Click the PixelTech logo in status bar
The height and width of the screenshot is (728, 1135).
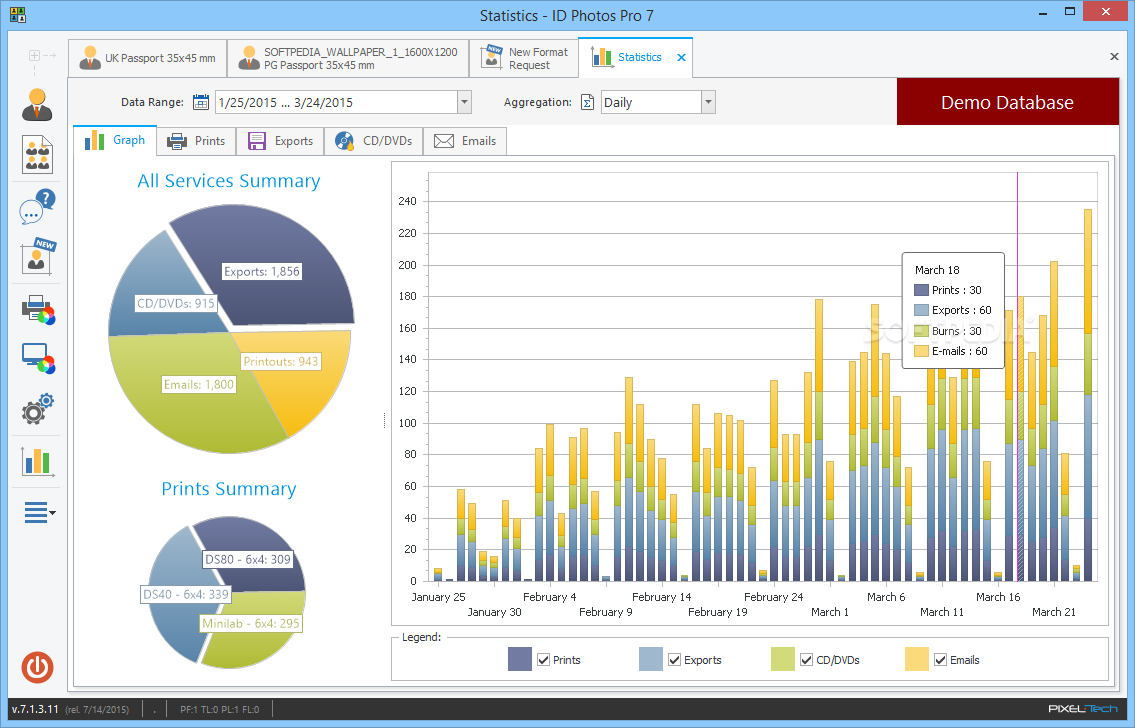coord(1083,708)
